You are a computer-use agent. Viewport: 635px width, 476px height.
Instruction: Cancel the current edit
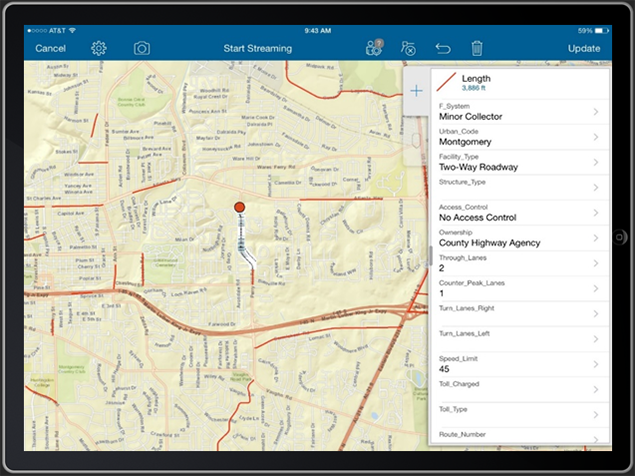pyautogui.click(x=50, y=49)
